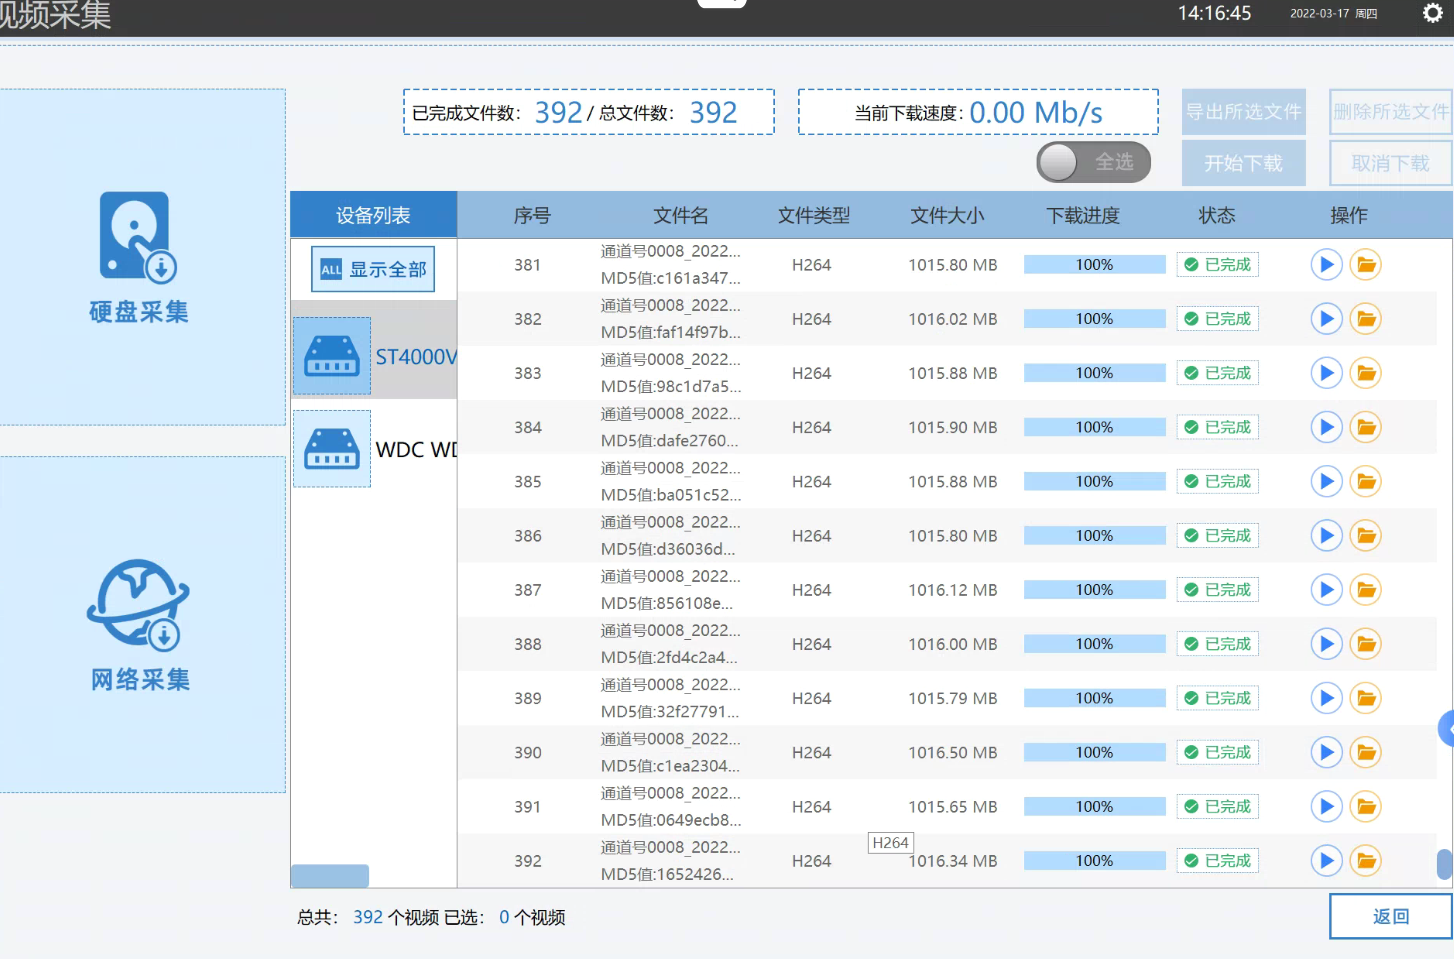Play the video in row 385

[x=1326, y=481]
